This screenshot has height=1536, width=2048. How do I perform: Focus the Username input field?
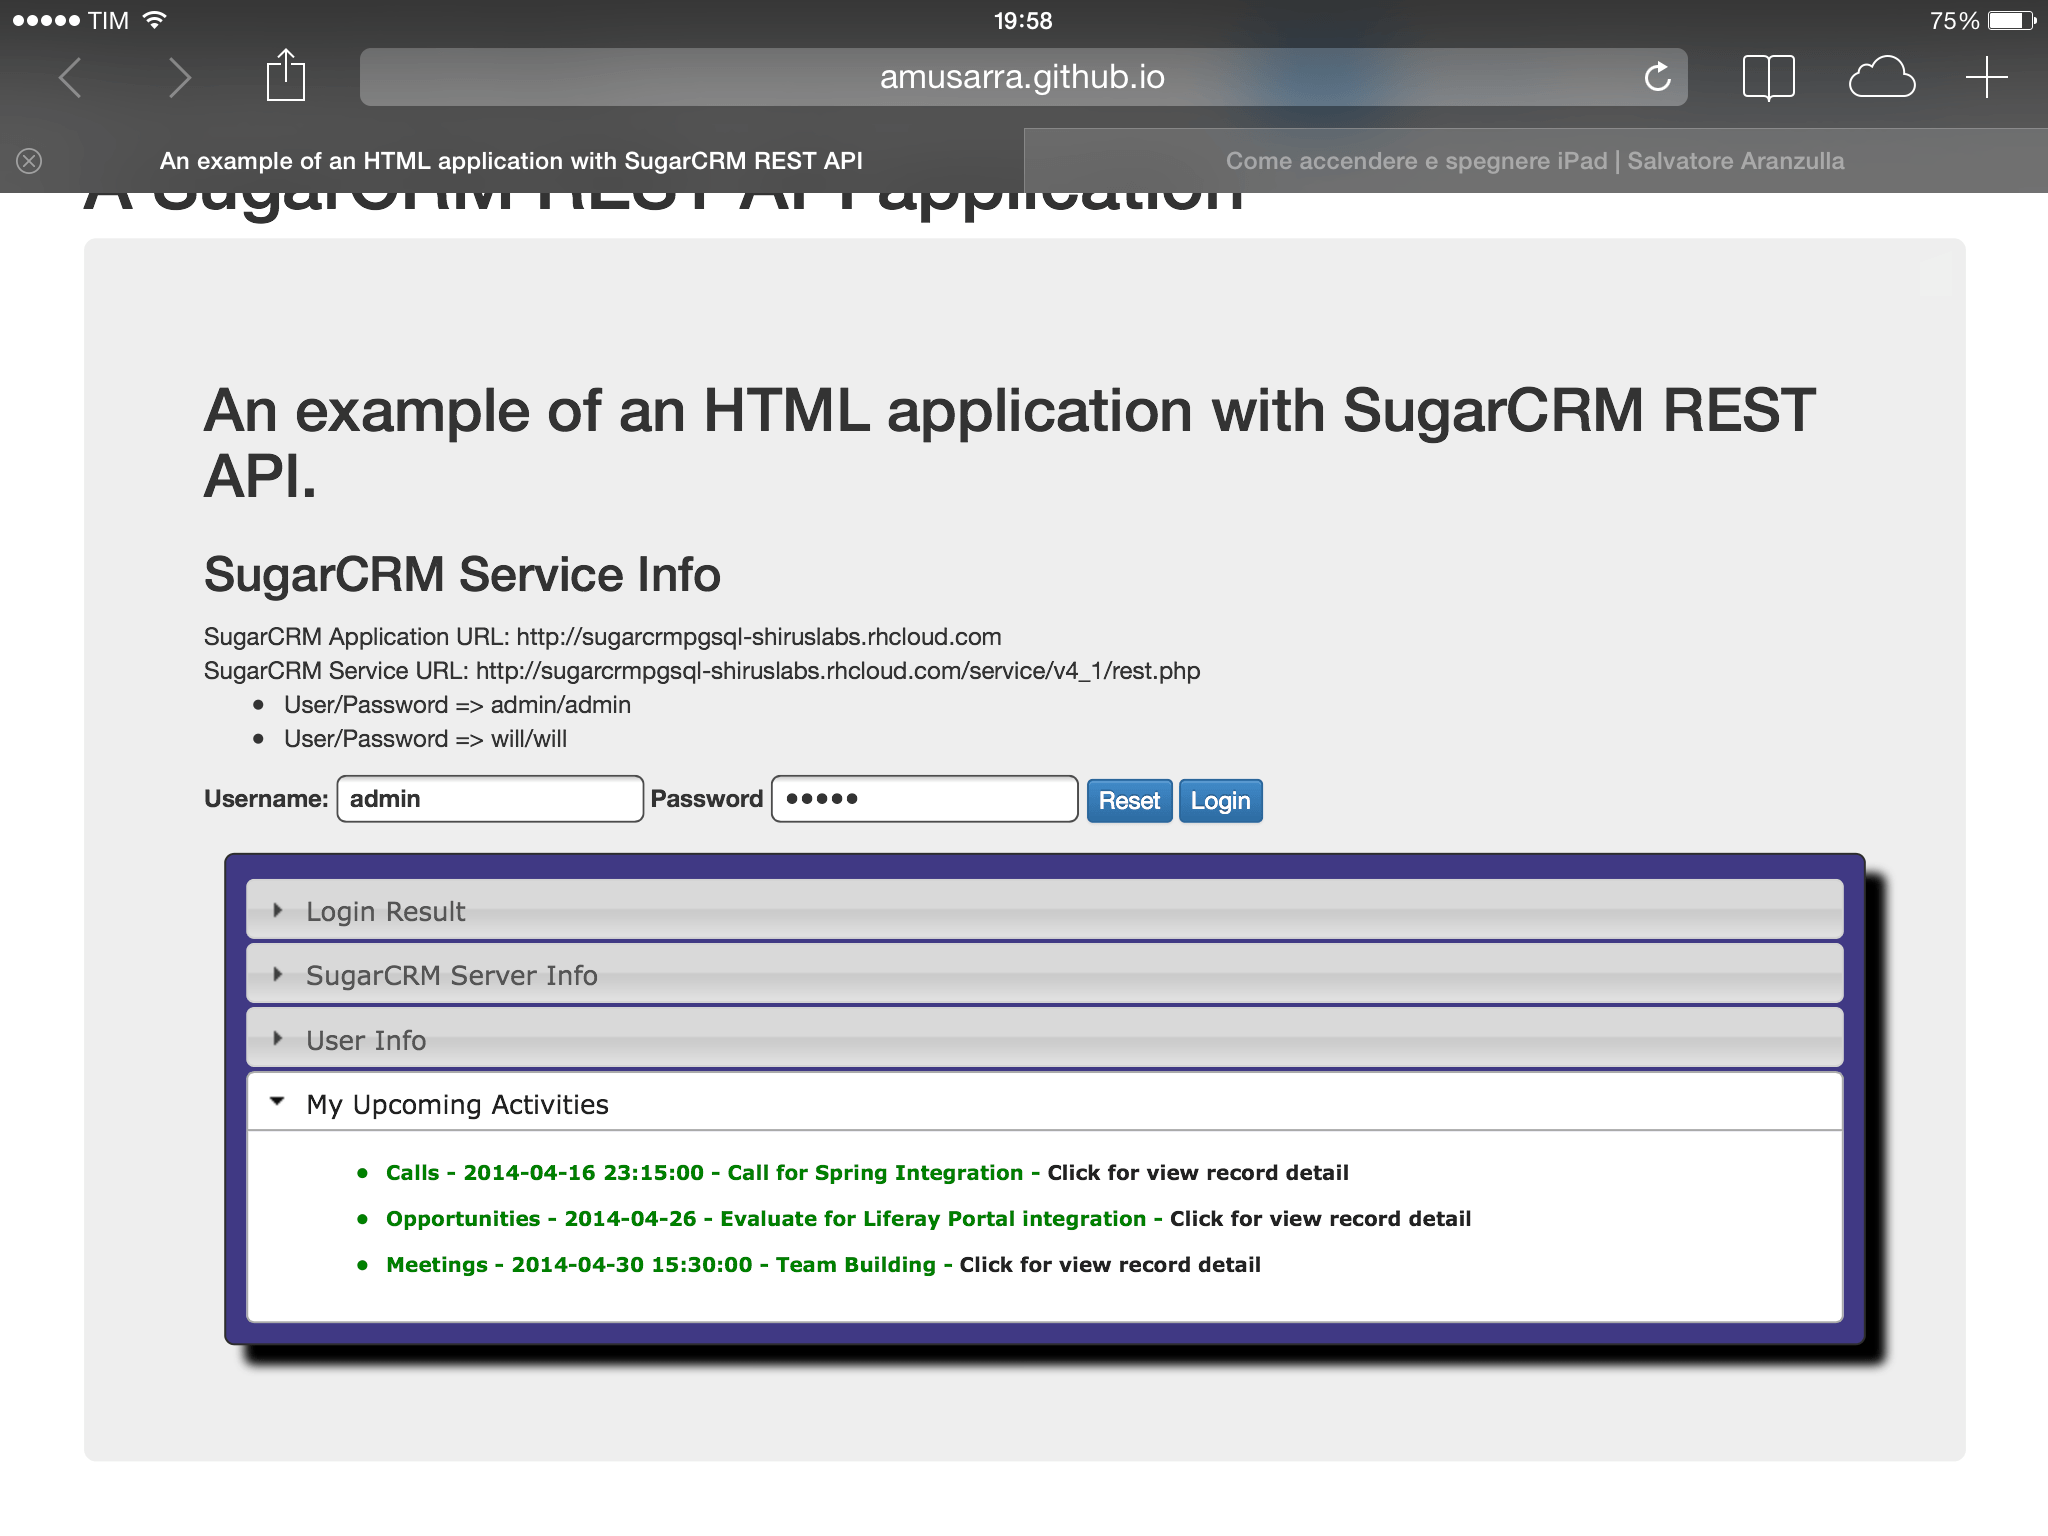490,799
